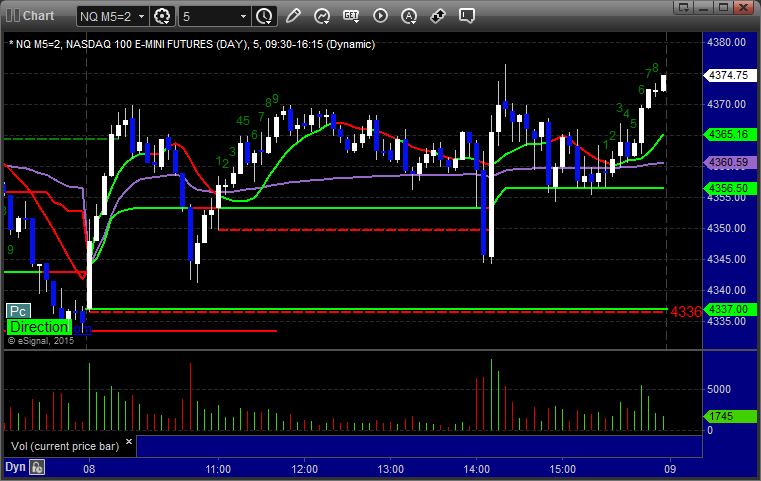This screenshot has height=481, width=761.
Task: Toggle the lock icon beside Dyn
Action: click(x=37, y=467)
